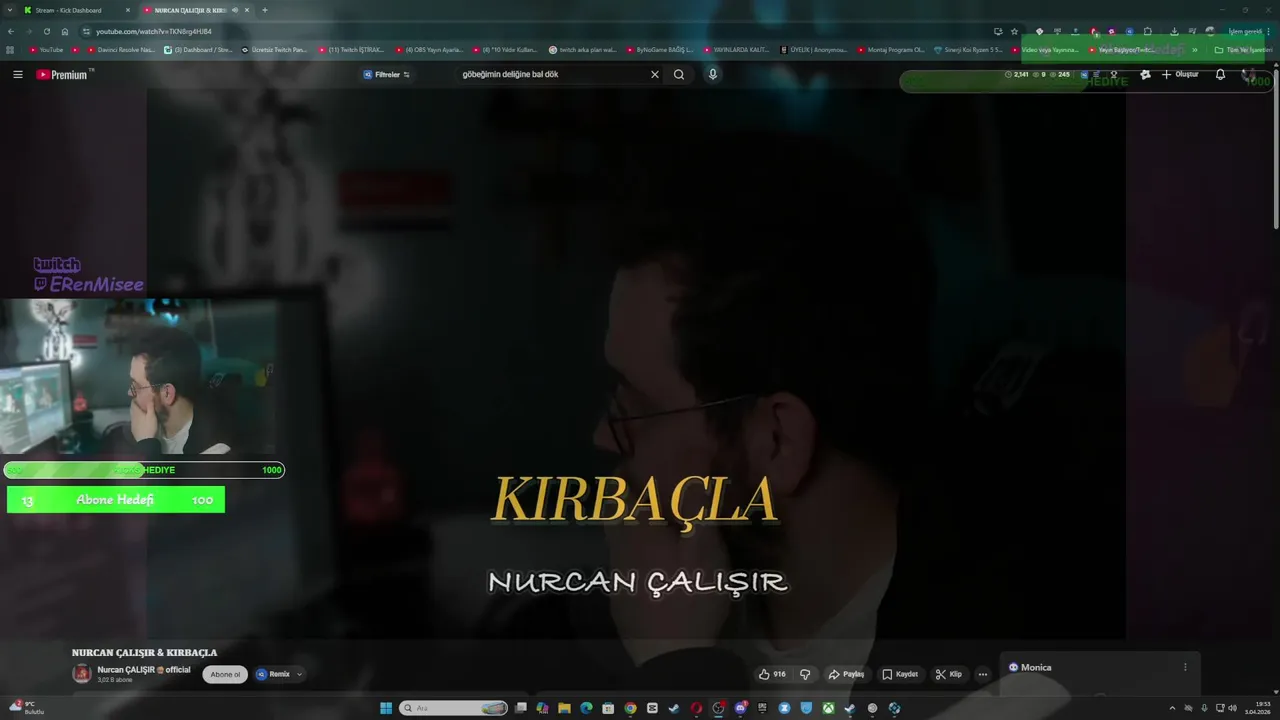Click the Windows taskbar search box

(454, 708)
